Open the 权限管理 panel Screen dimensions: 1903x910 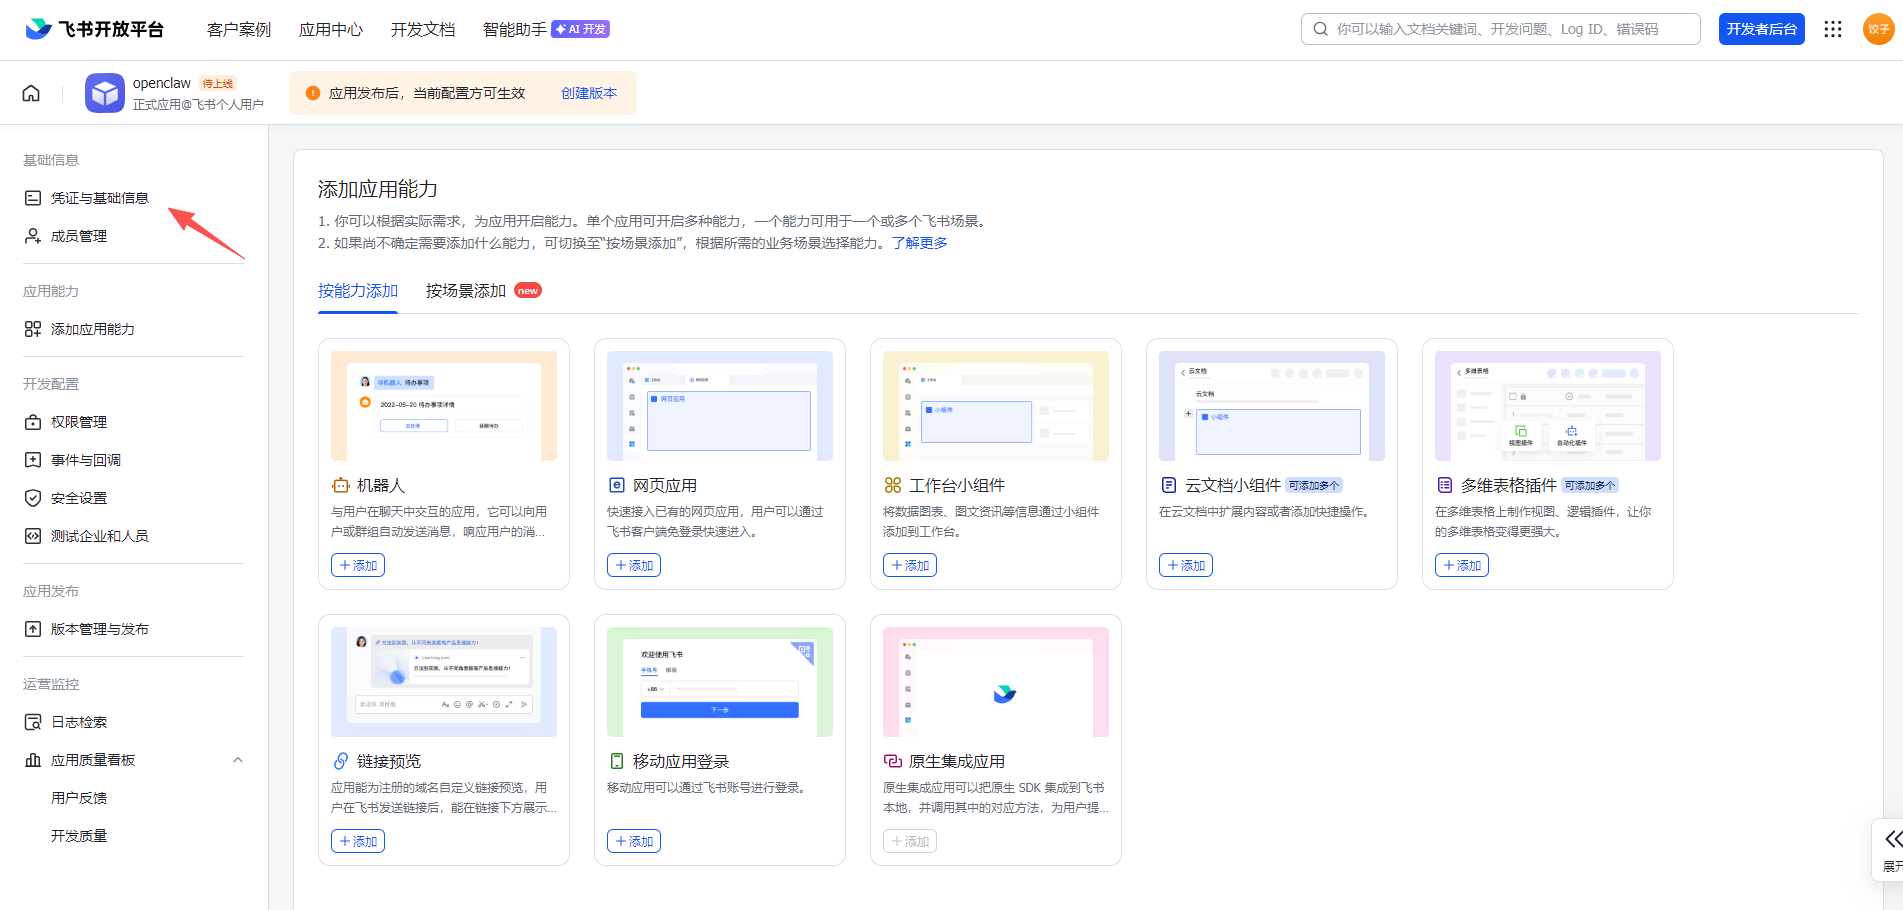pos(78,421)
